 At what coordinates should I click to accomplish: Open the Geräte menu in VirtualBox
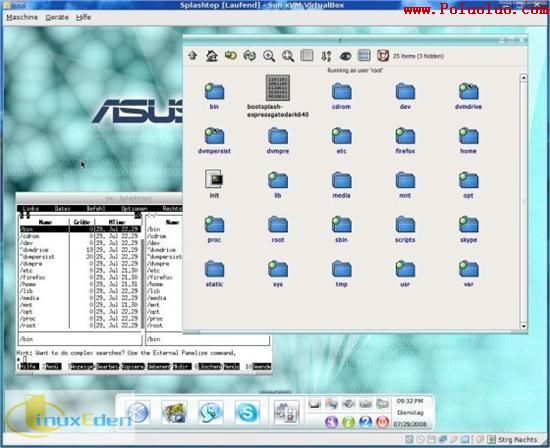(57, 17)
